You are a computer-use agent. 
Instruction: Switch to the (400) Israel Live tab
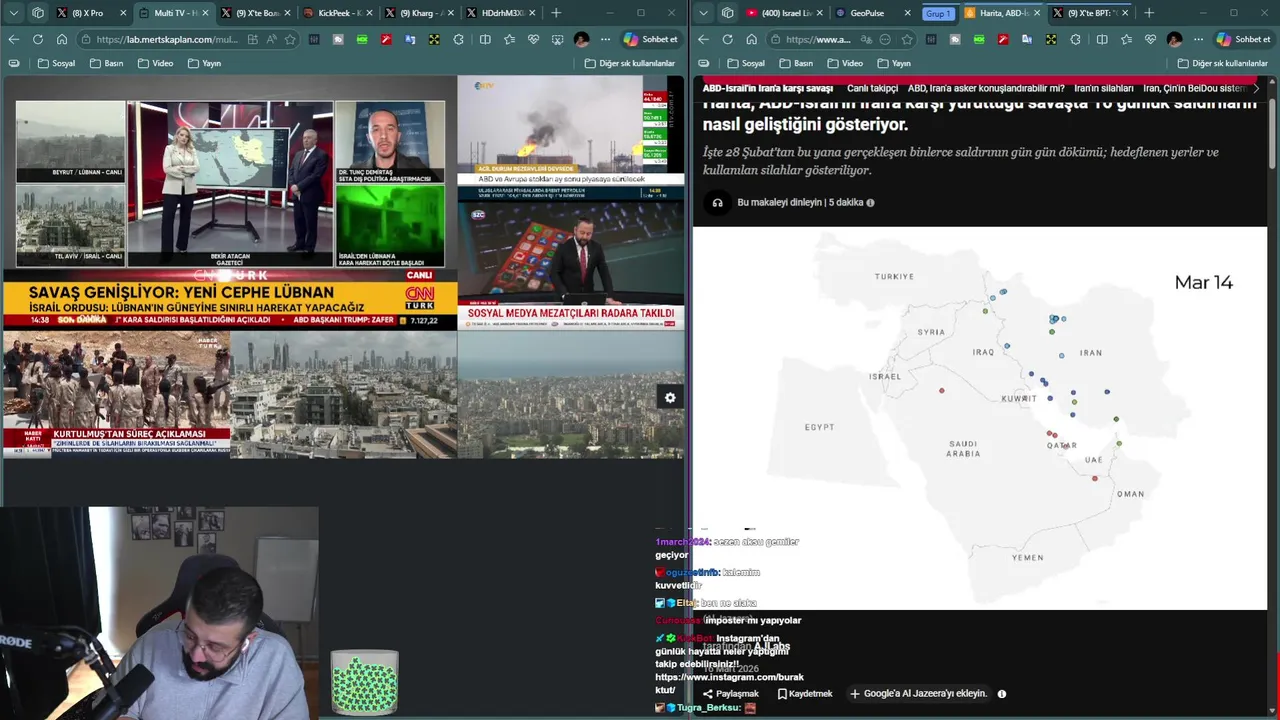coord(784,13)
